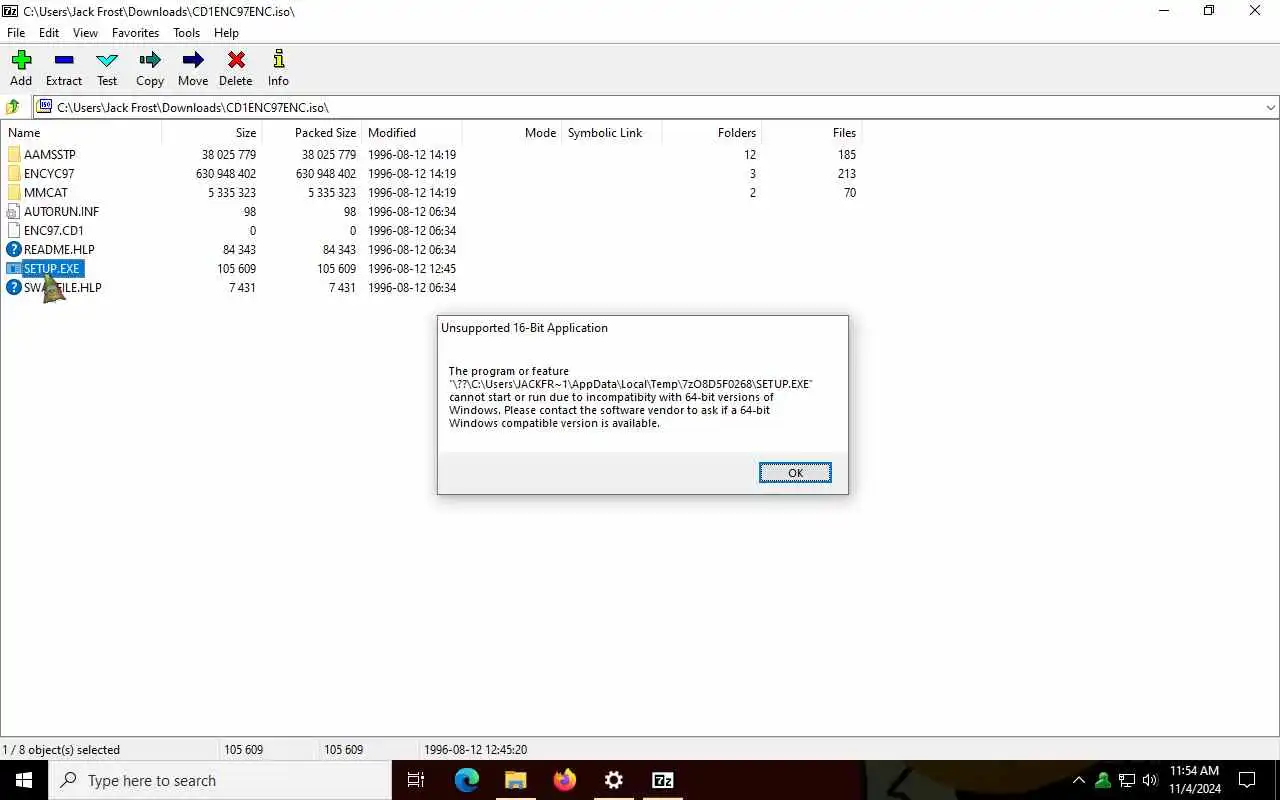Sort by the Folders column header
Image resolution: width=1280 pixels, height=800 pixels.
711,132
